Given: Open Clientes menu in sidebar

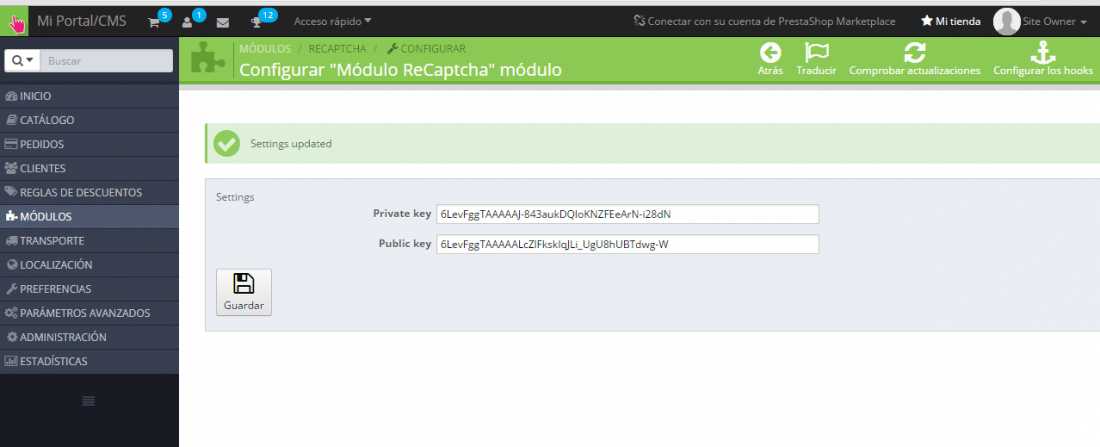Looking at the screenshot, I should tap(89, 168).
